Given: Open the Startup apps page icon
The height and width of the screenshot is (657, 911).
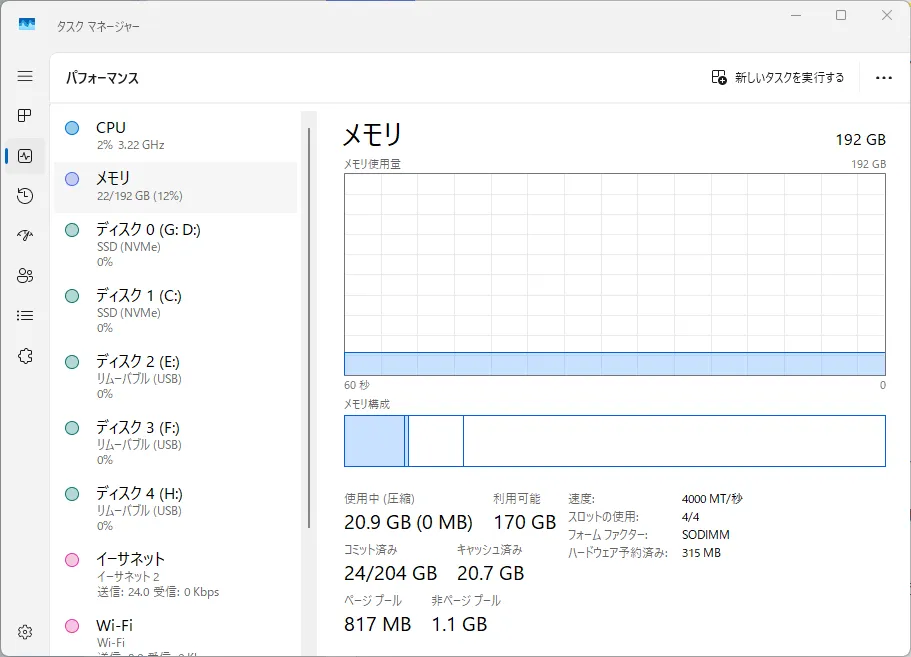Looking at the screenshot, I should (25, 236).
